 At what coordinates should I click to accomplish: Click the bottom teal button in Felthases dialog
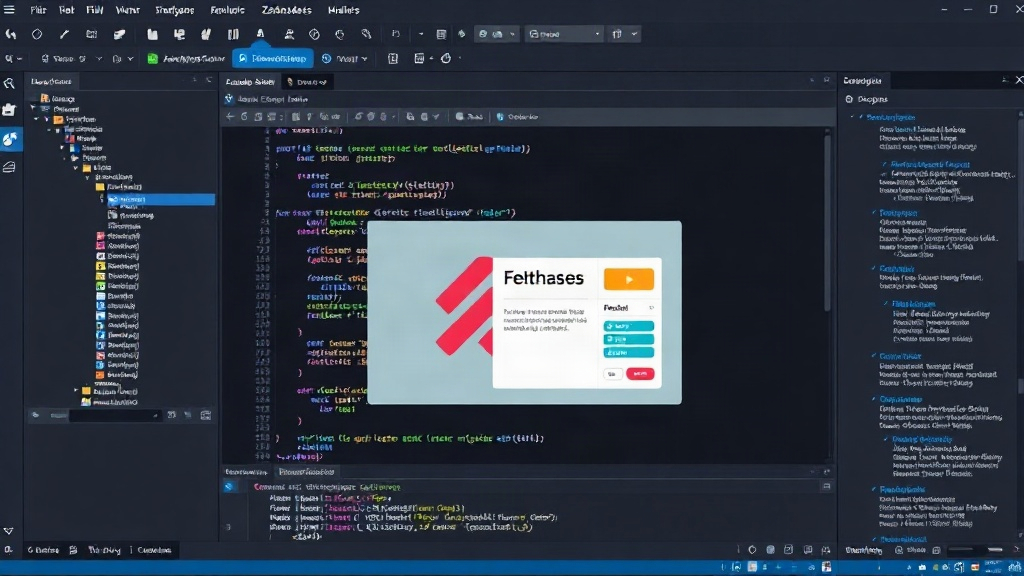click(628, 353)
